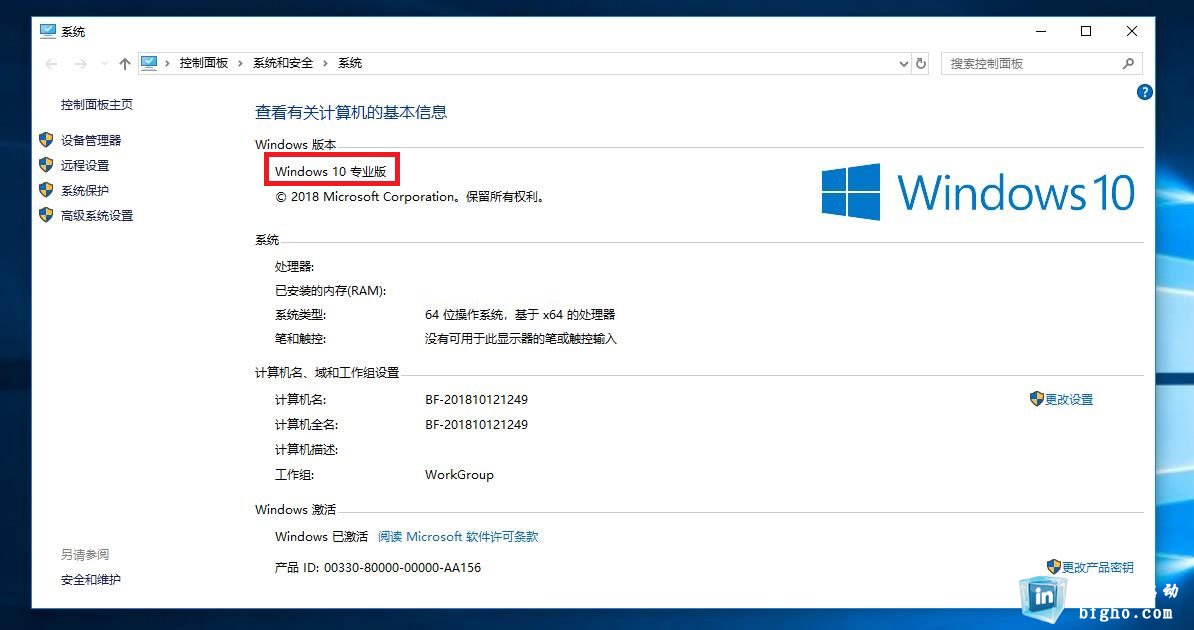Click 更改产品密钥 link
The height and width of the screenshot is (630, 1194).
pyautogui.click(x=1098, y=568)
